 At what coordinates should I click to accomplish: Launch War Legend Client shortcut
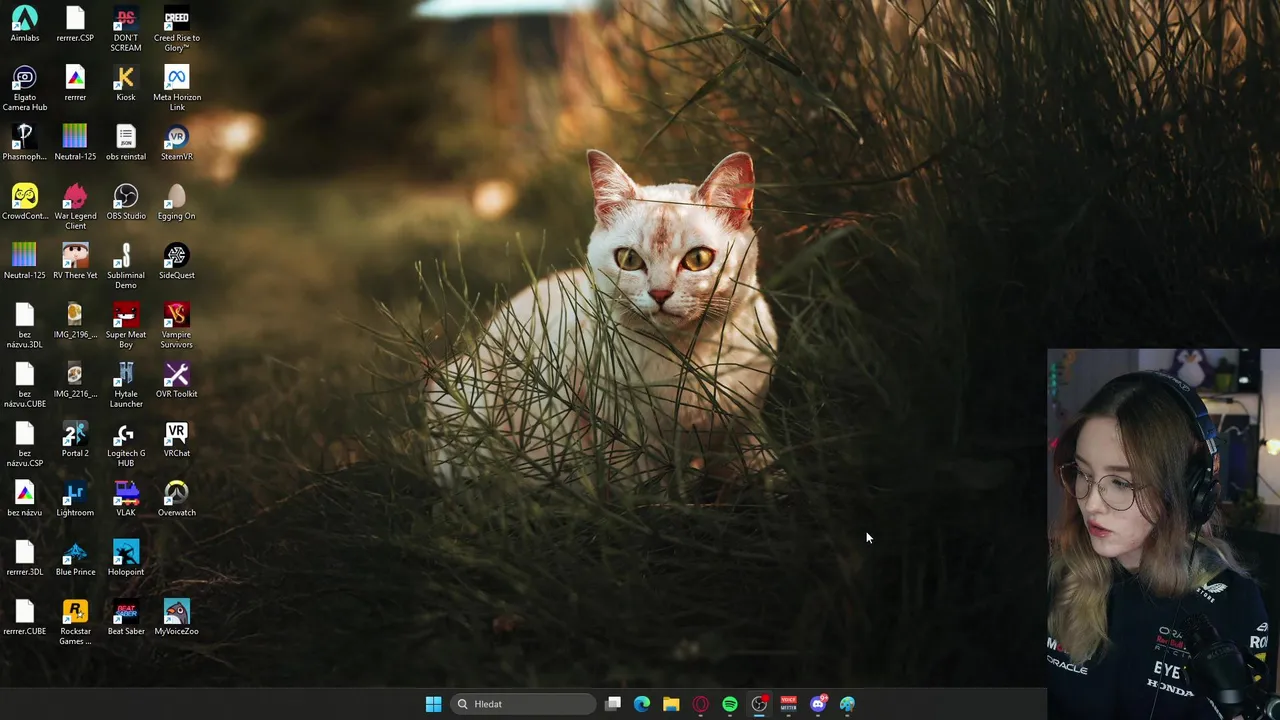pos(75,207)
